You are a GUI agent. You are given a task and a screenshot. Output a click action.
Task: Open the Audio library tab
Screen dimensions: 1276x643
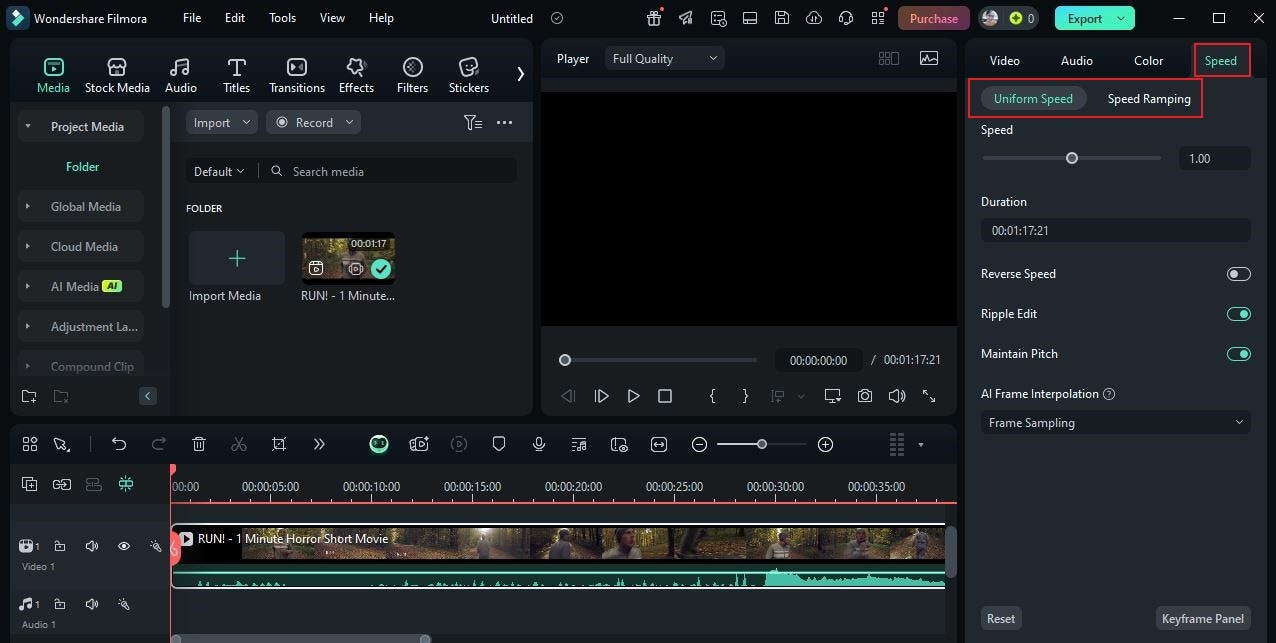point(180,75)
